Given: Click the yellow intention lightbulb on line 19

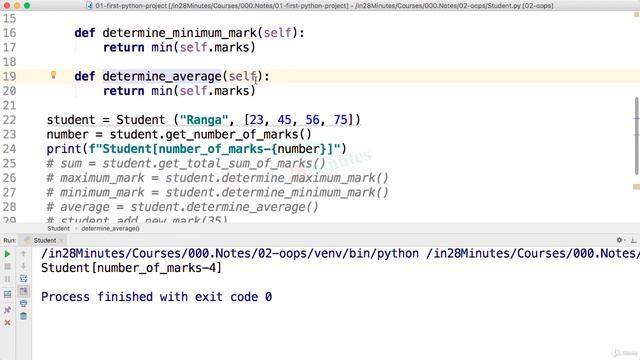Looking at the screenshot, I should click(53, 75).
